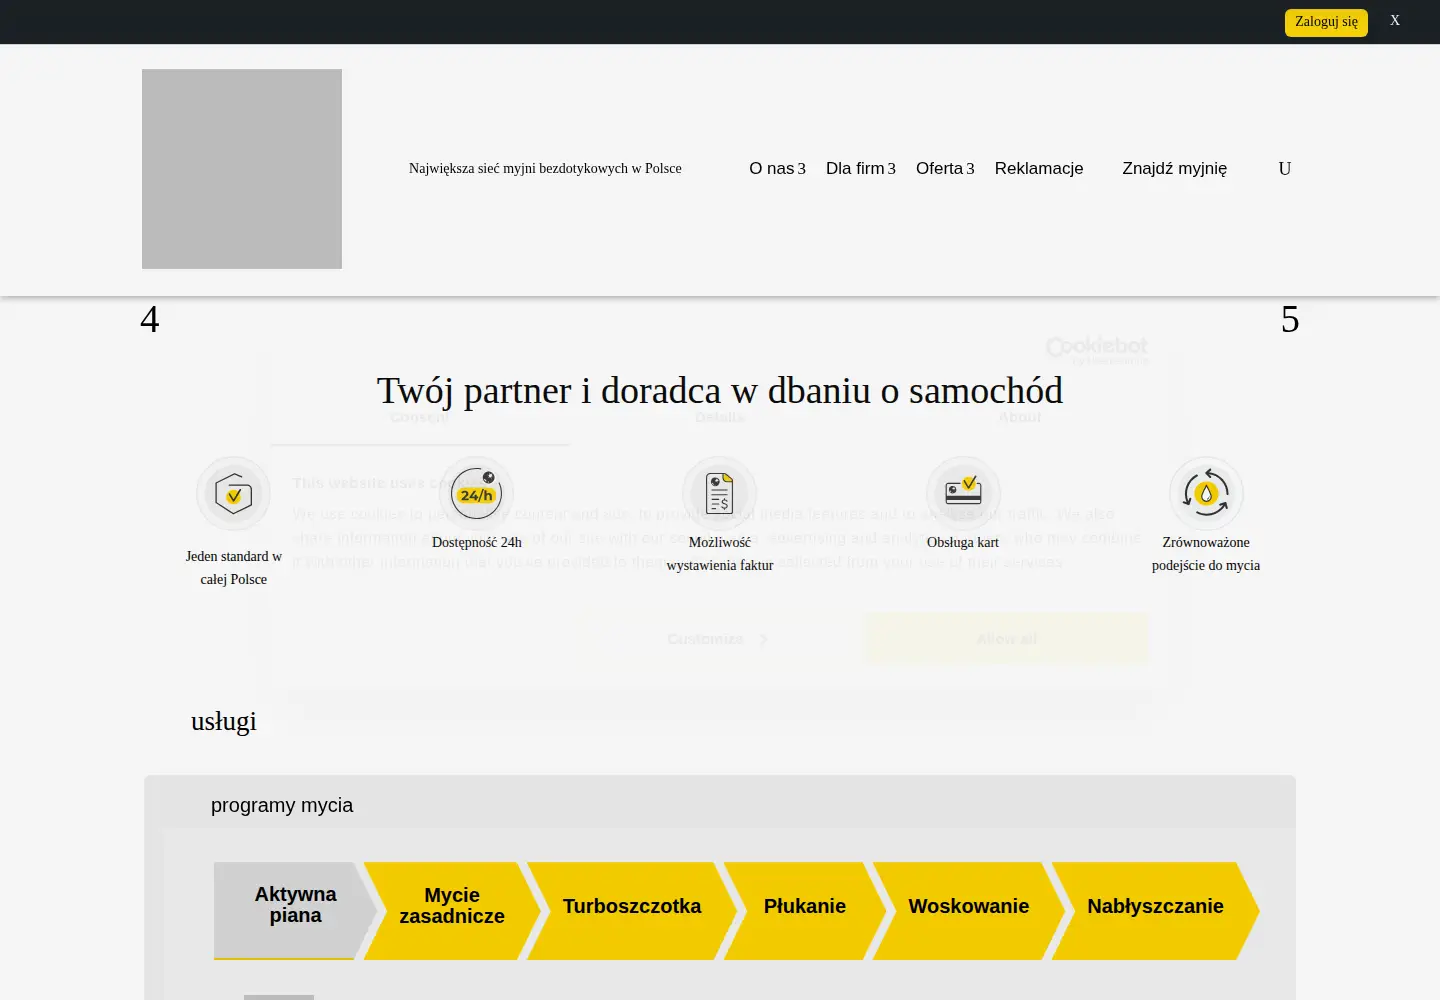Expand the Oferta menu
Screen dimensions: 1440x1000
945,169
